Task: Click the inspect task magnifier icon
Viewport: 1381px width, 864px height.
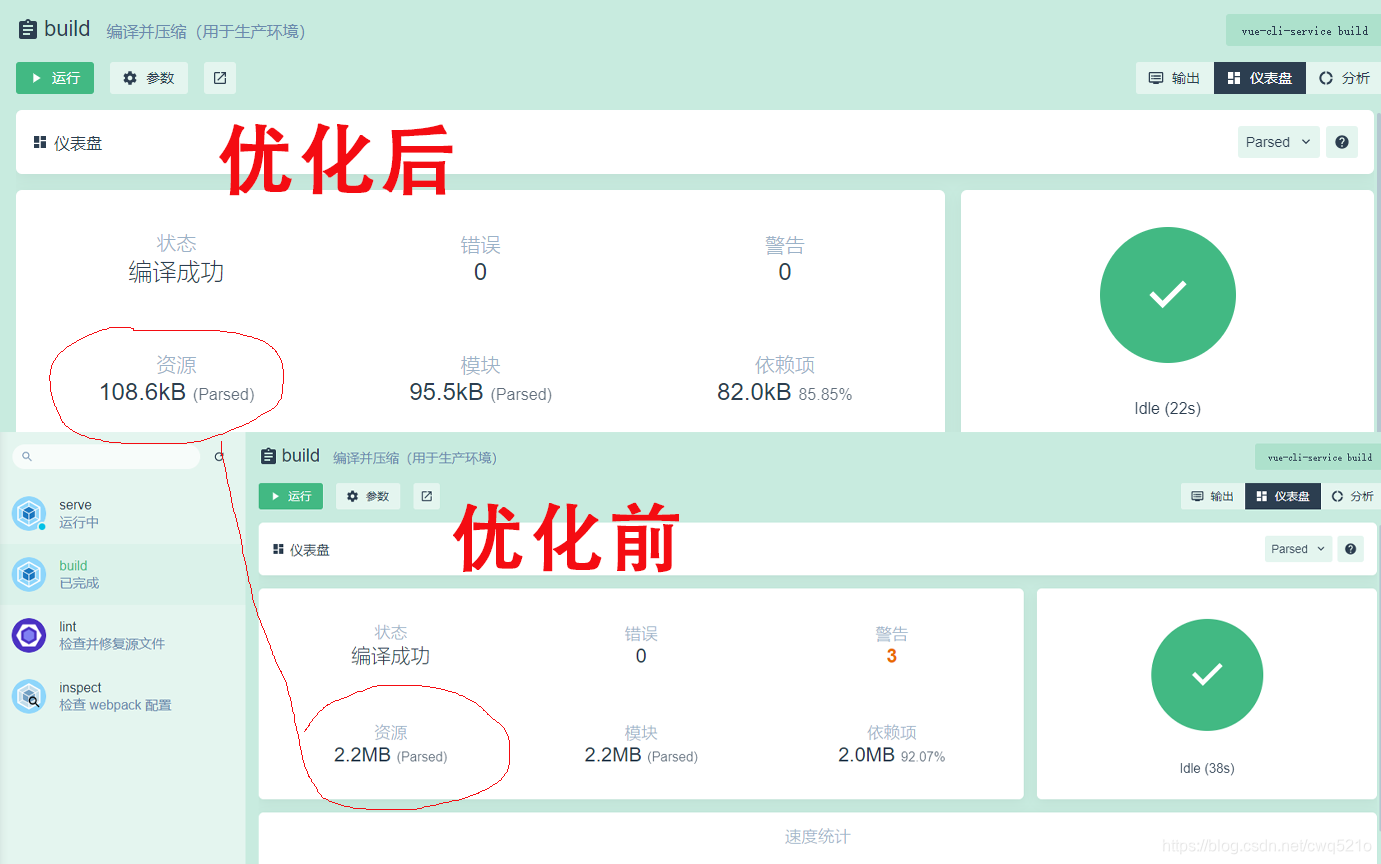Action: point(29,696)
